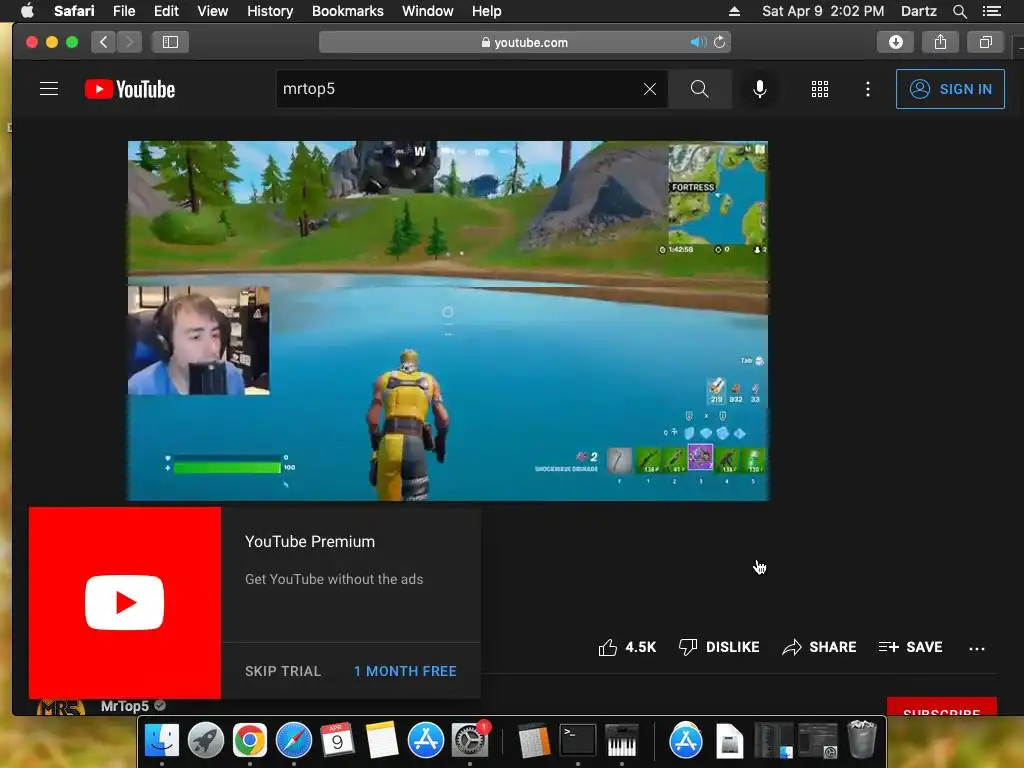The width and height of the screenshot is (1024, 768).
Task: Skip the YouTube Premium trial
Action: click(x=283, y=671)
